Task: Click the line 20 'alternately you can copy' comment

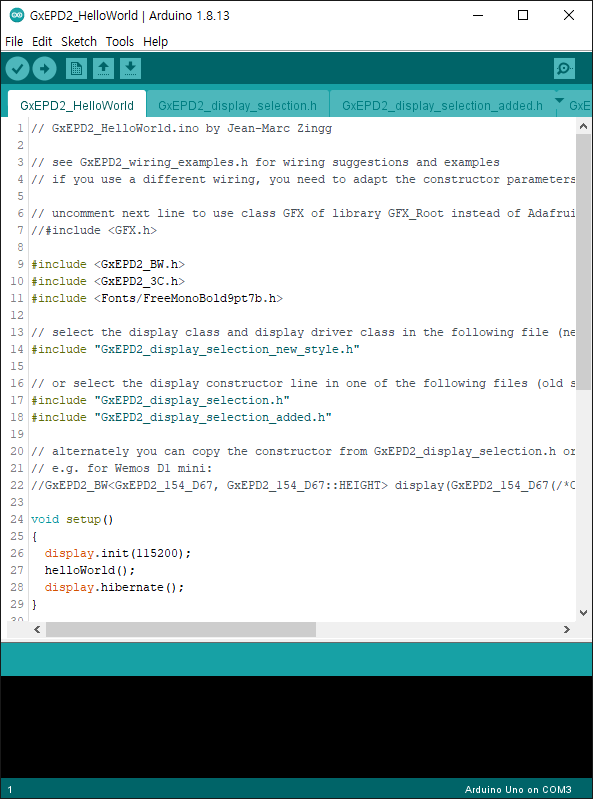Action: (x=303, y=451)
